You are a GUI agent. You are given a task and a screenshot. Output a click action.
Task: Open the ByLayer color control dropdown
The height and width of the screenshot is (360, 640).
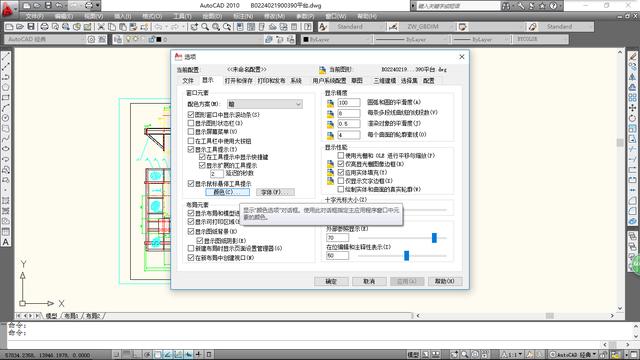(x=337, y=40)
